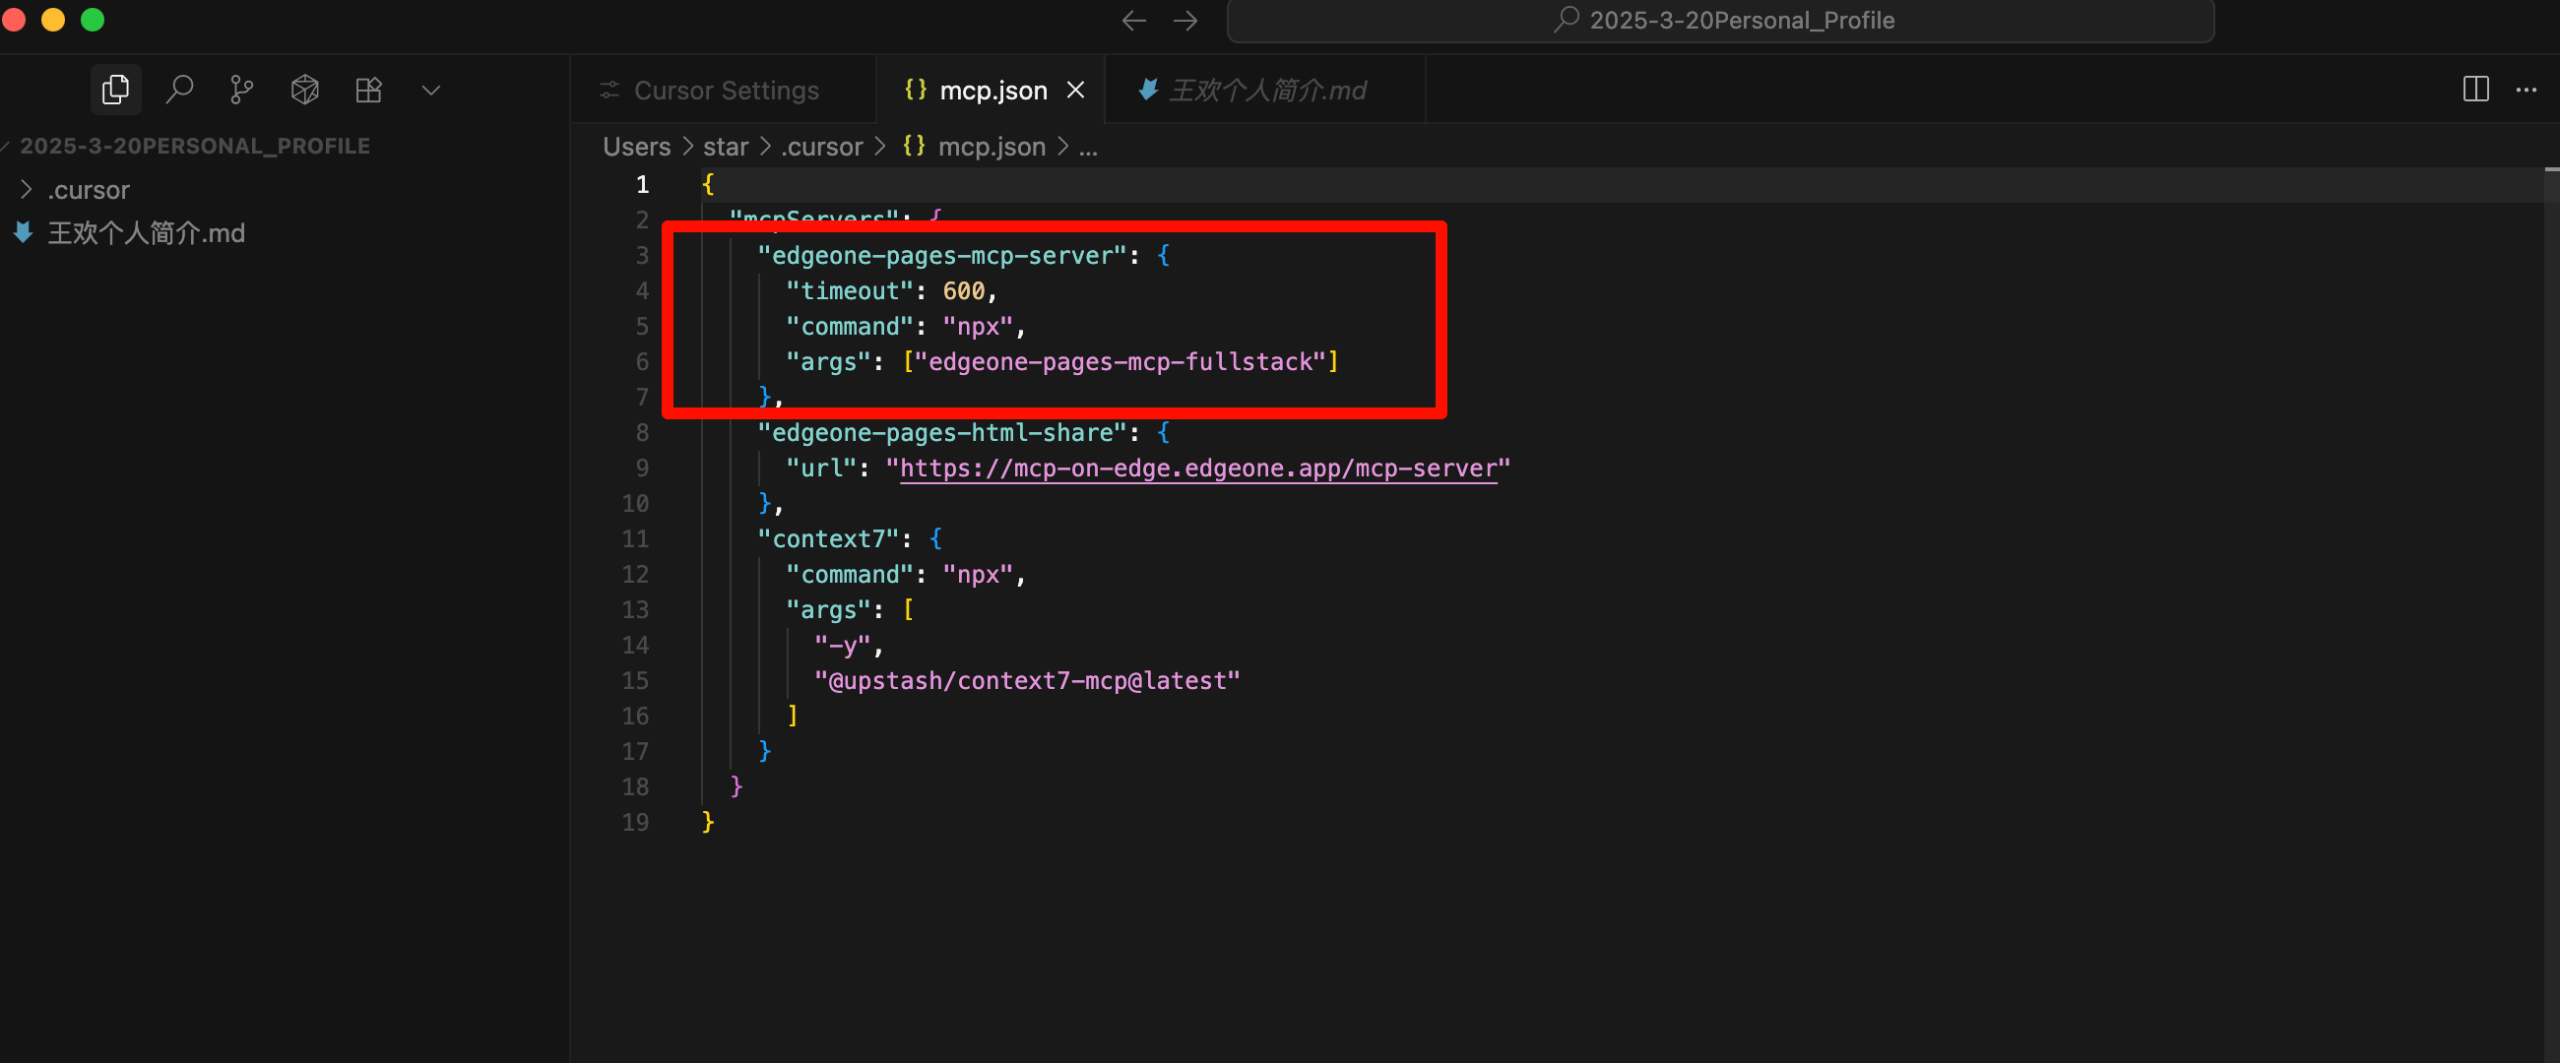Close the mcp.json tab
Viewport: 2560px width, 1063px height.
(x=1076, y=90)
